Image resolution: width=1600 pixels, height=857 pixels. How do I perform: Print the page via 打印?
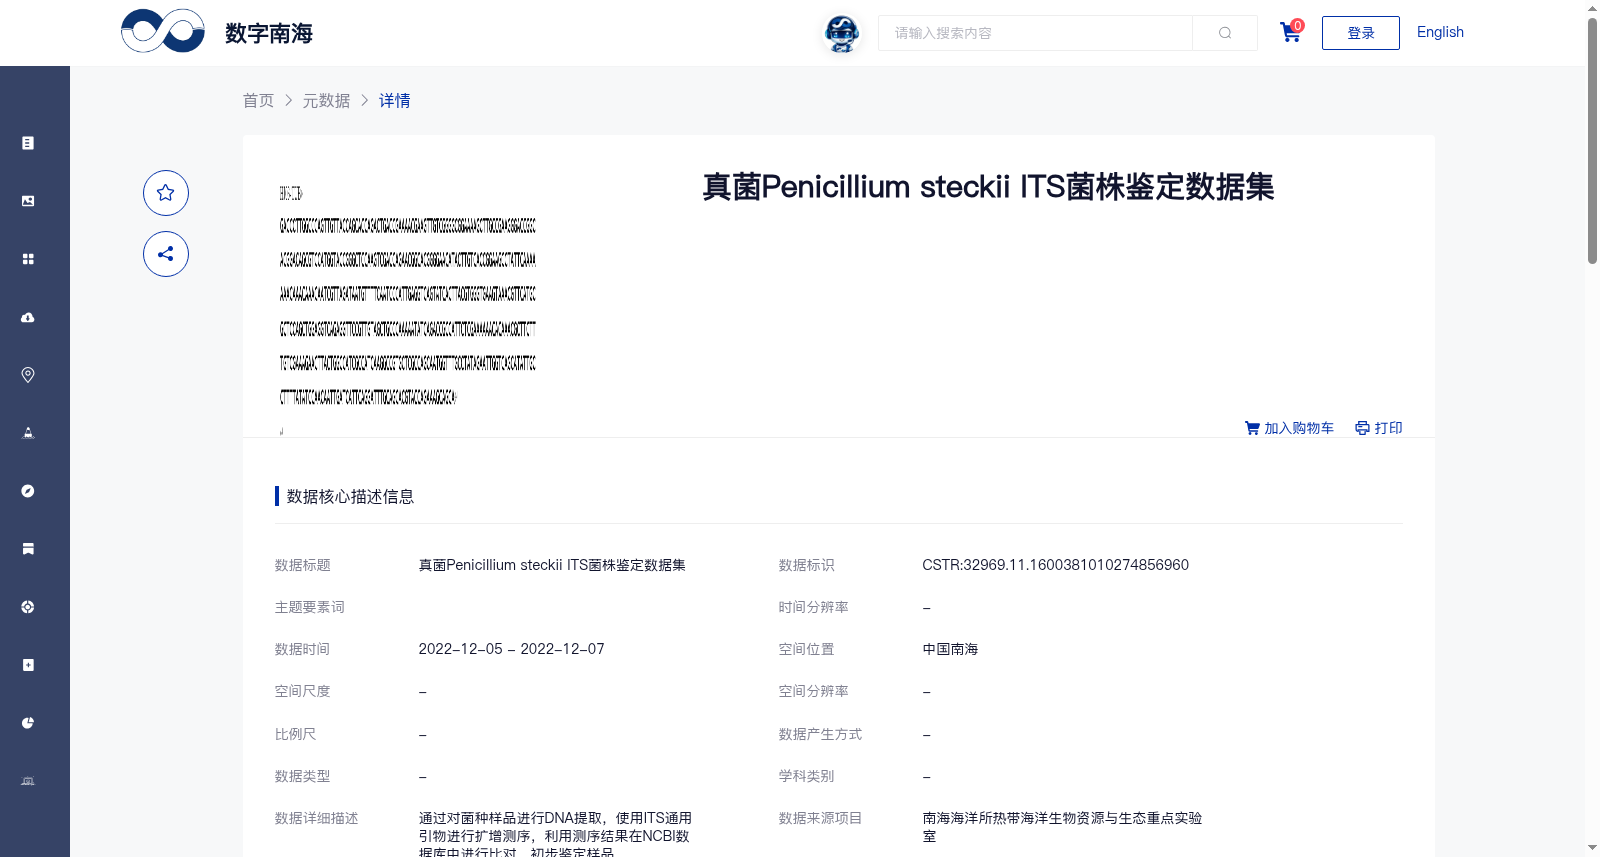(x=1379, y=428)
